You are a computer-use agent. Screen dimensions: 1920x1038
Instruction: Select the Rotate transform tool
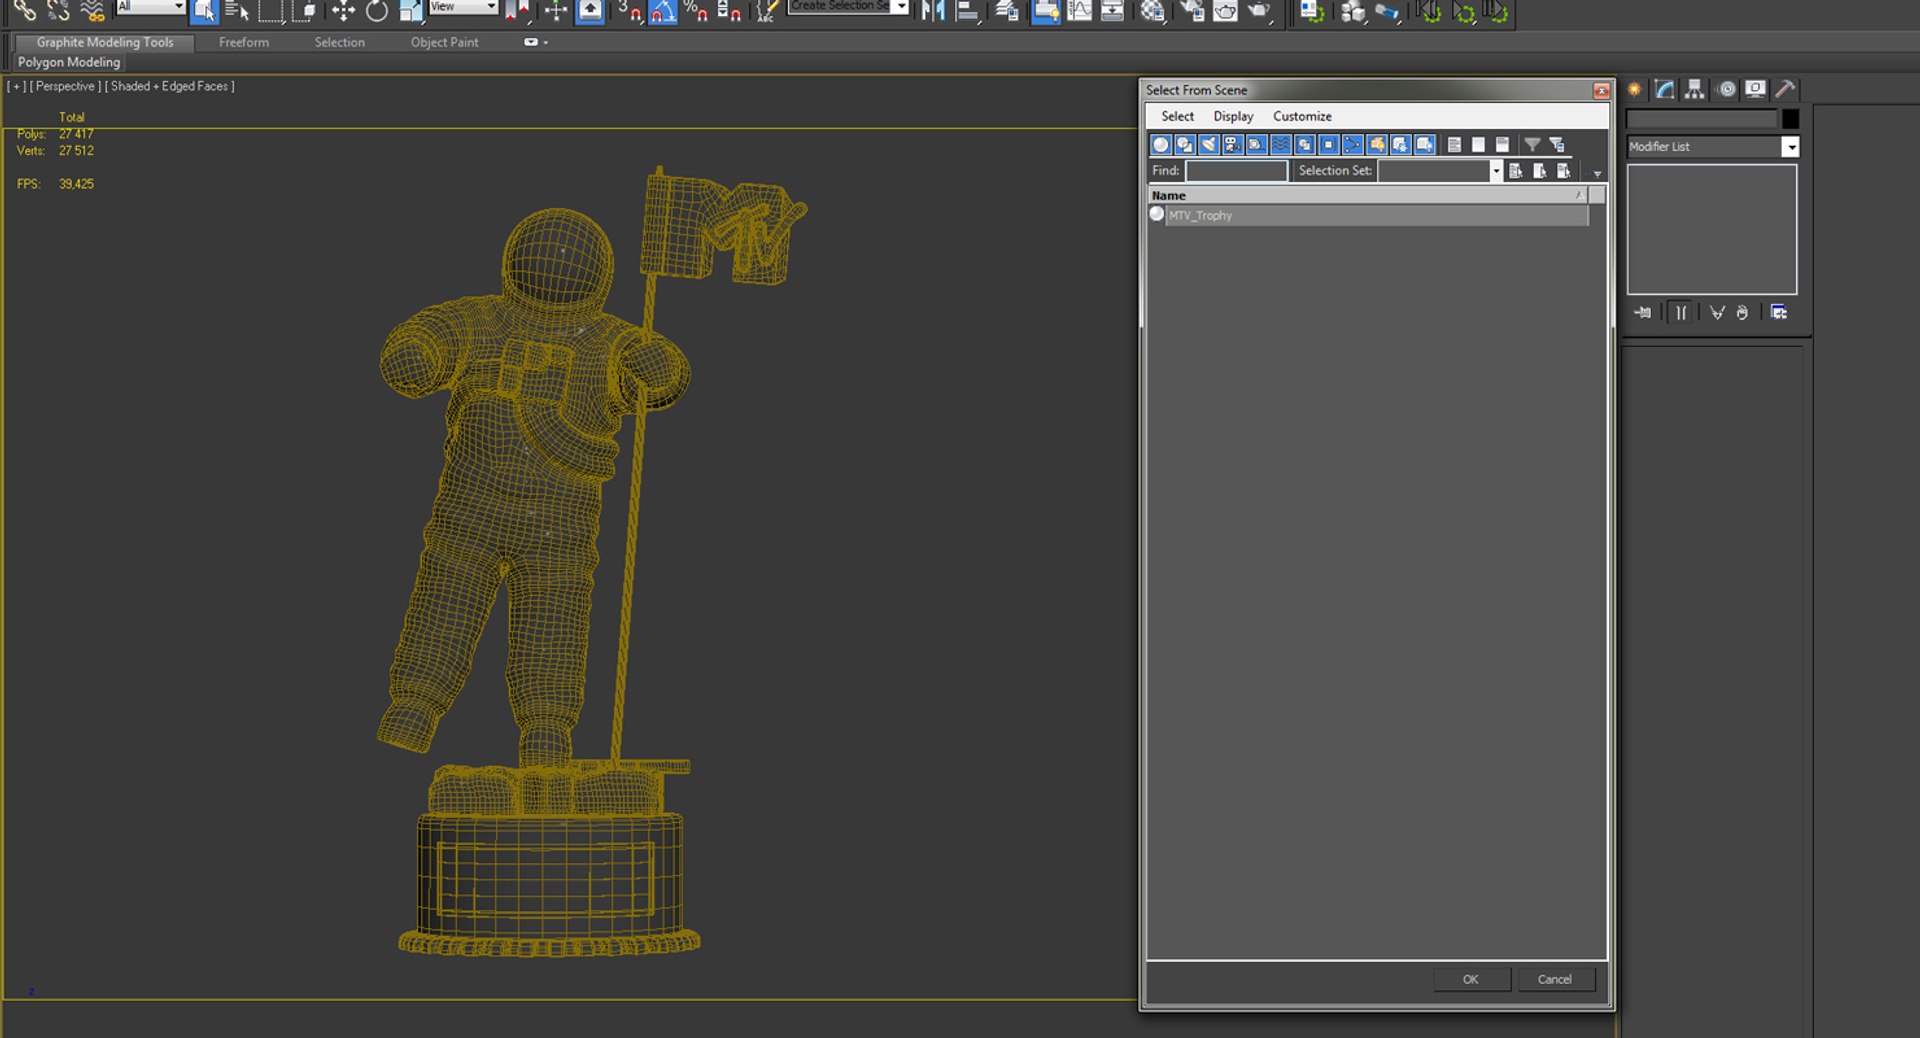(377, 11)
